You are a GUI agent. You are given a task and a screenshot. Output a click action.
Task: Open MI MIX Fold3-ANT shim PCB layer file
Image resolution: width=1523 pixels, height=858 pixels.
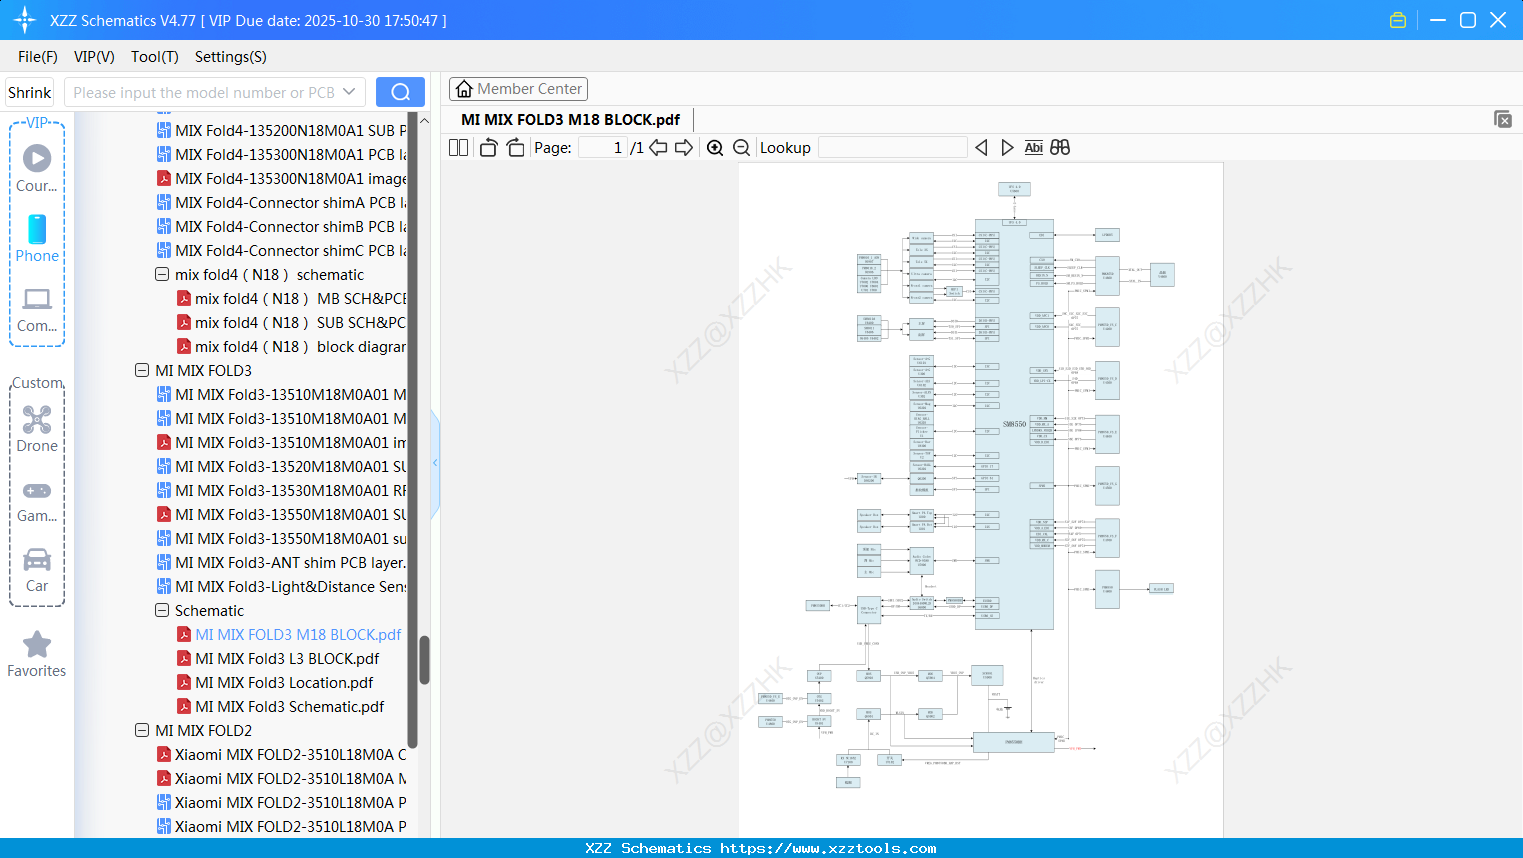click(282, 562)
